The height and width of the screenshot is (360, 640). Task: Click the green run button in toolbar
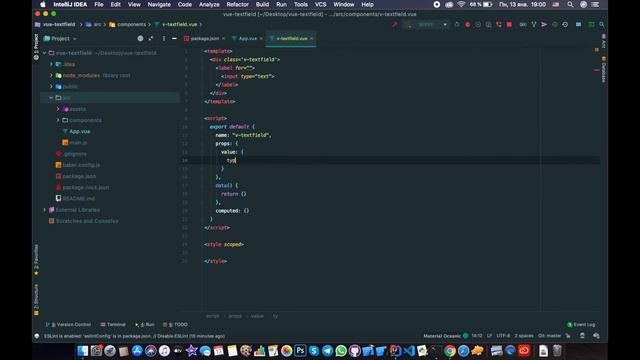tap(457, 24)
